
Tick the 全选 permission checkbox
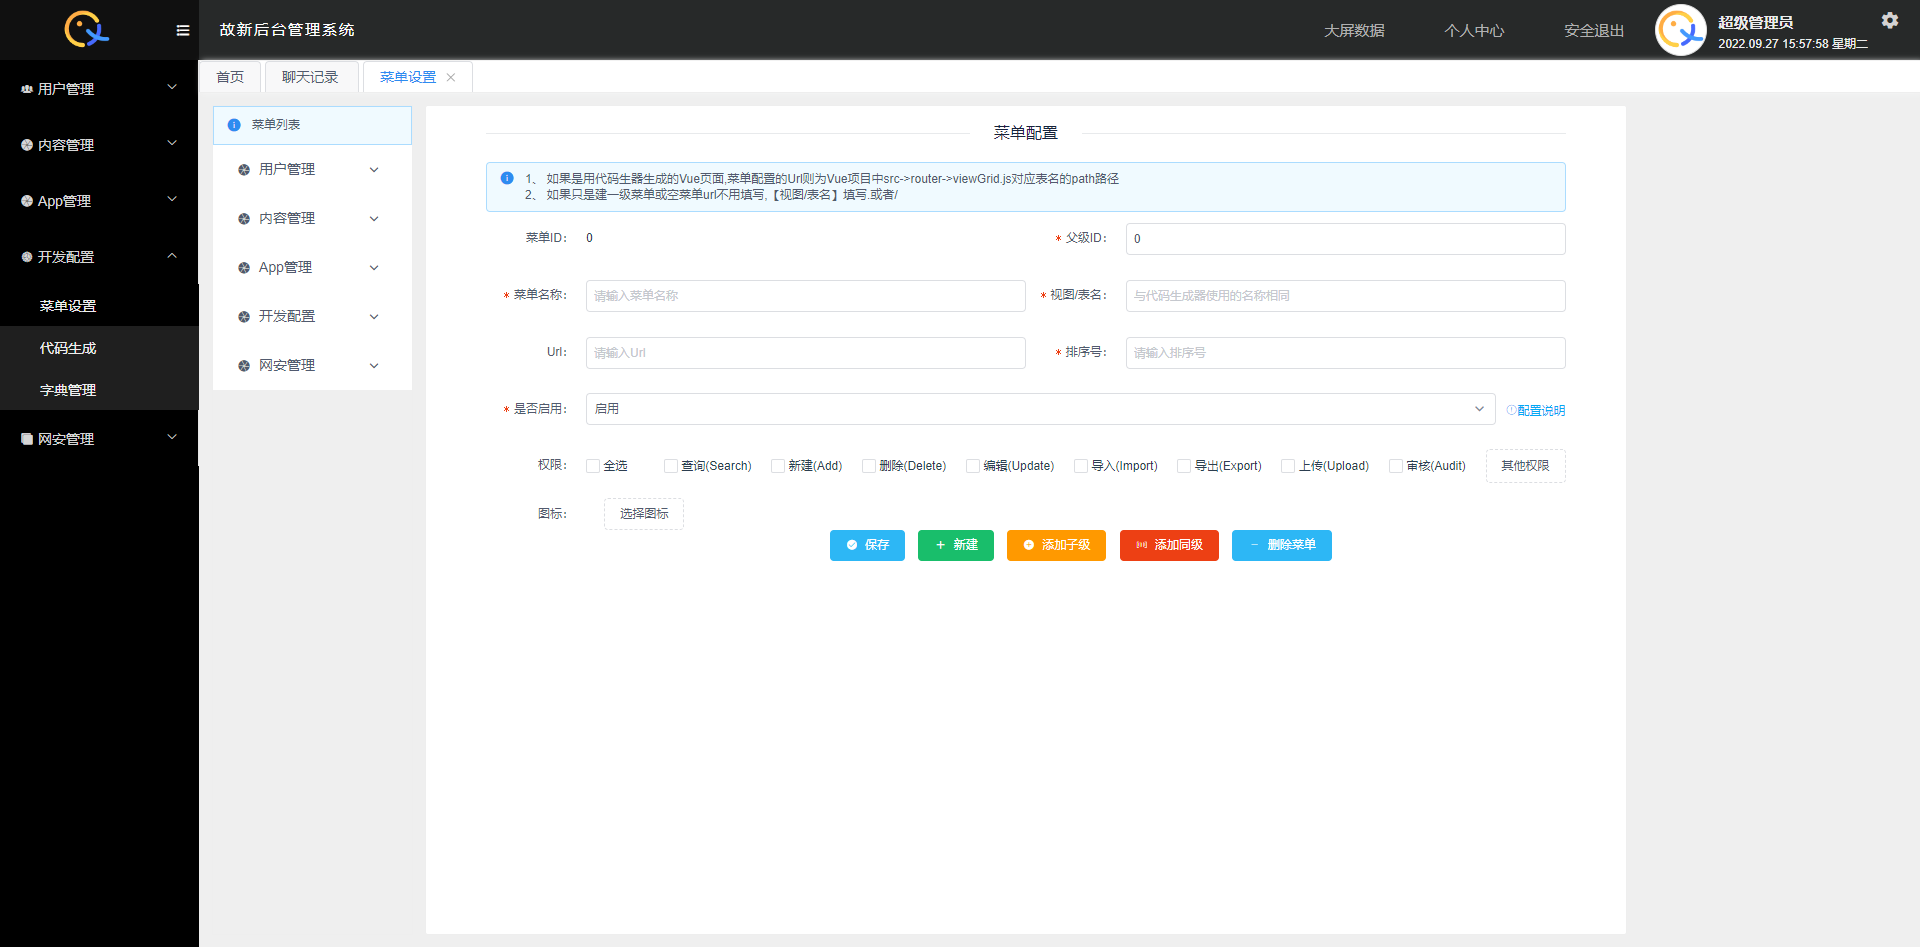pyautogui.click(x=593, y=466)
